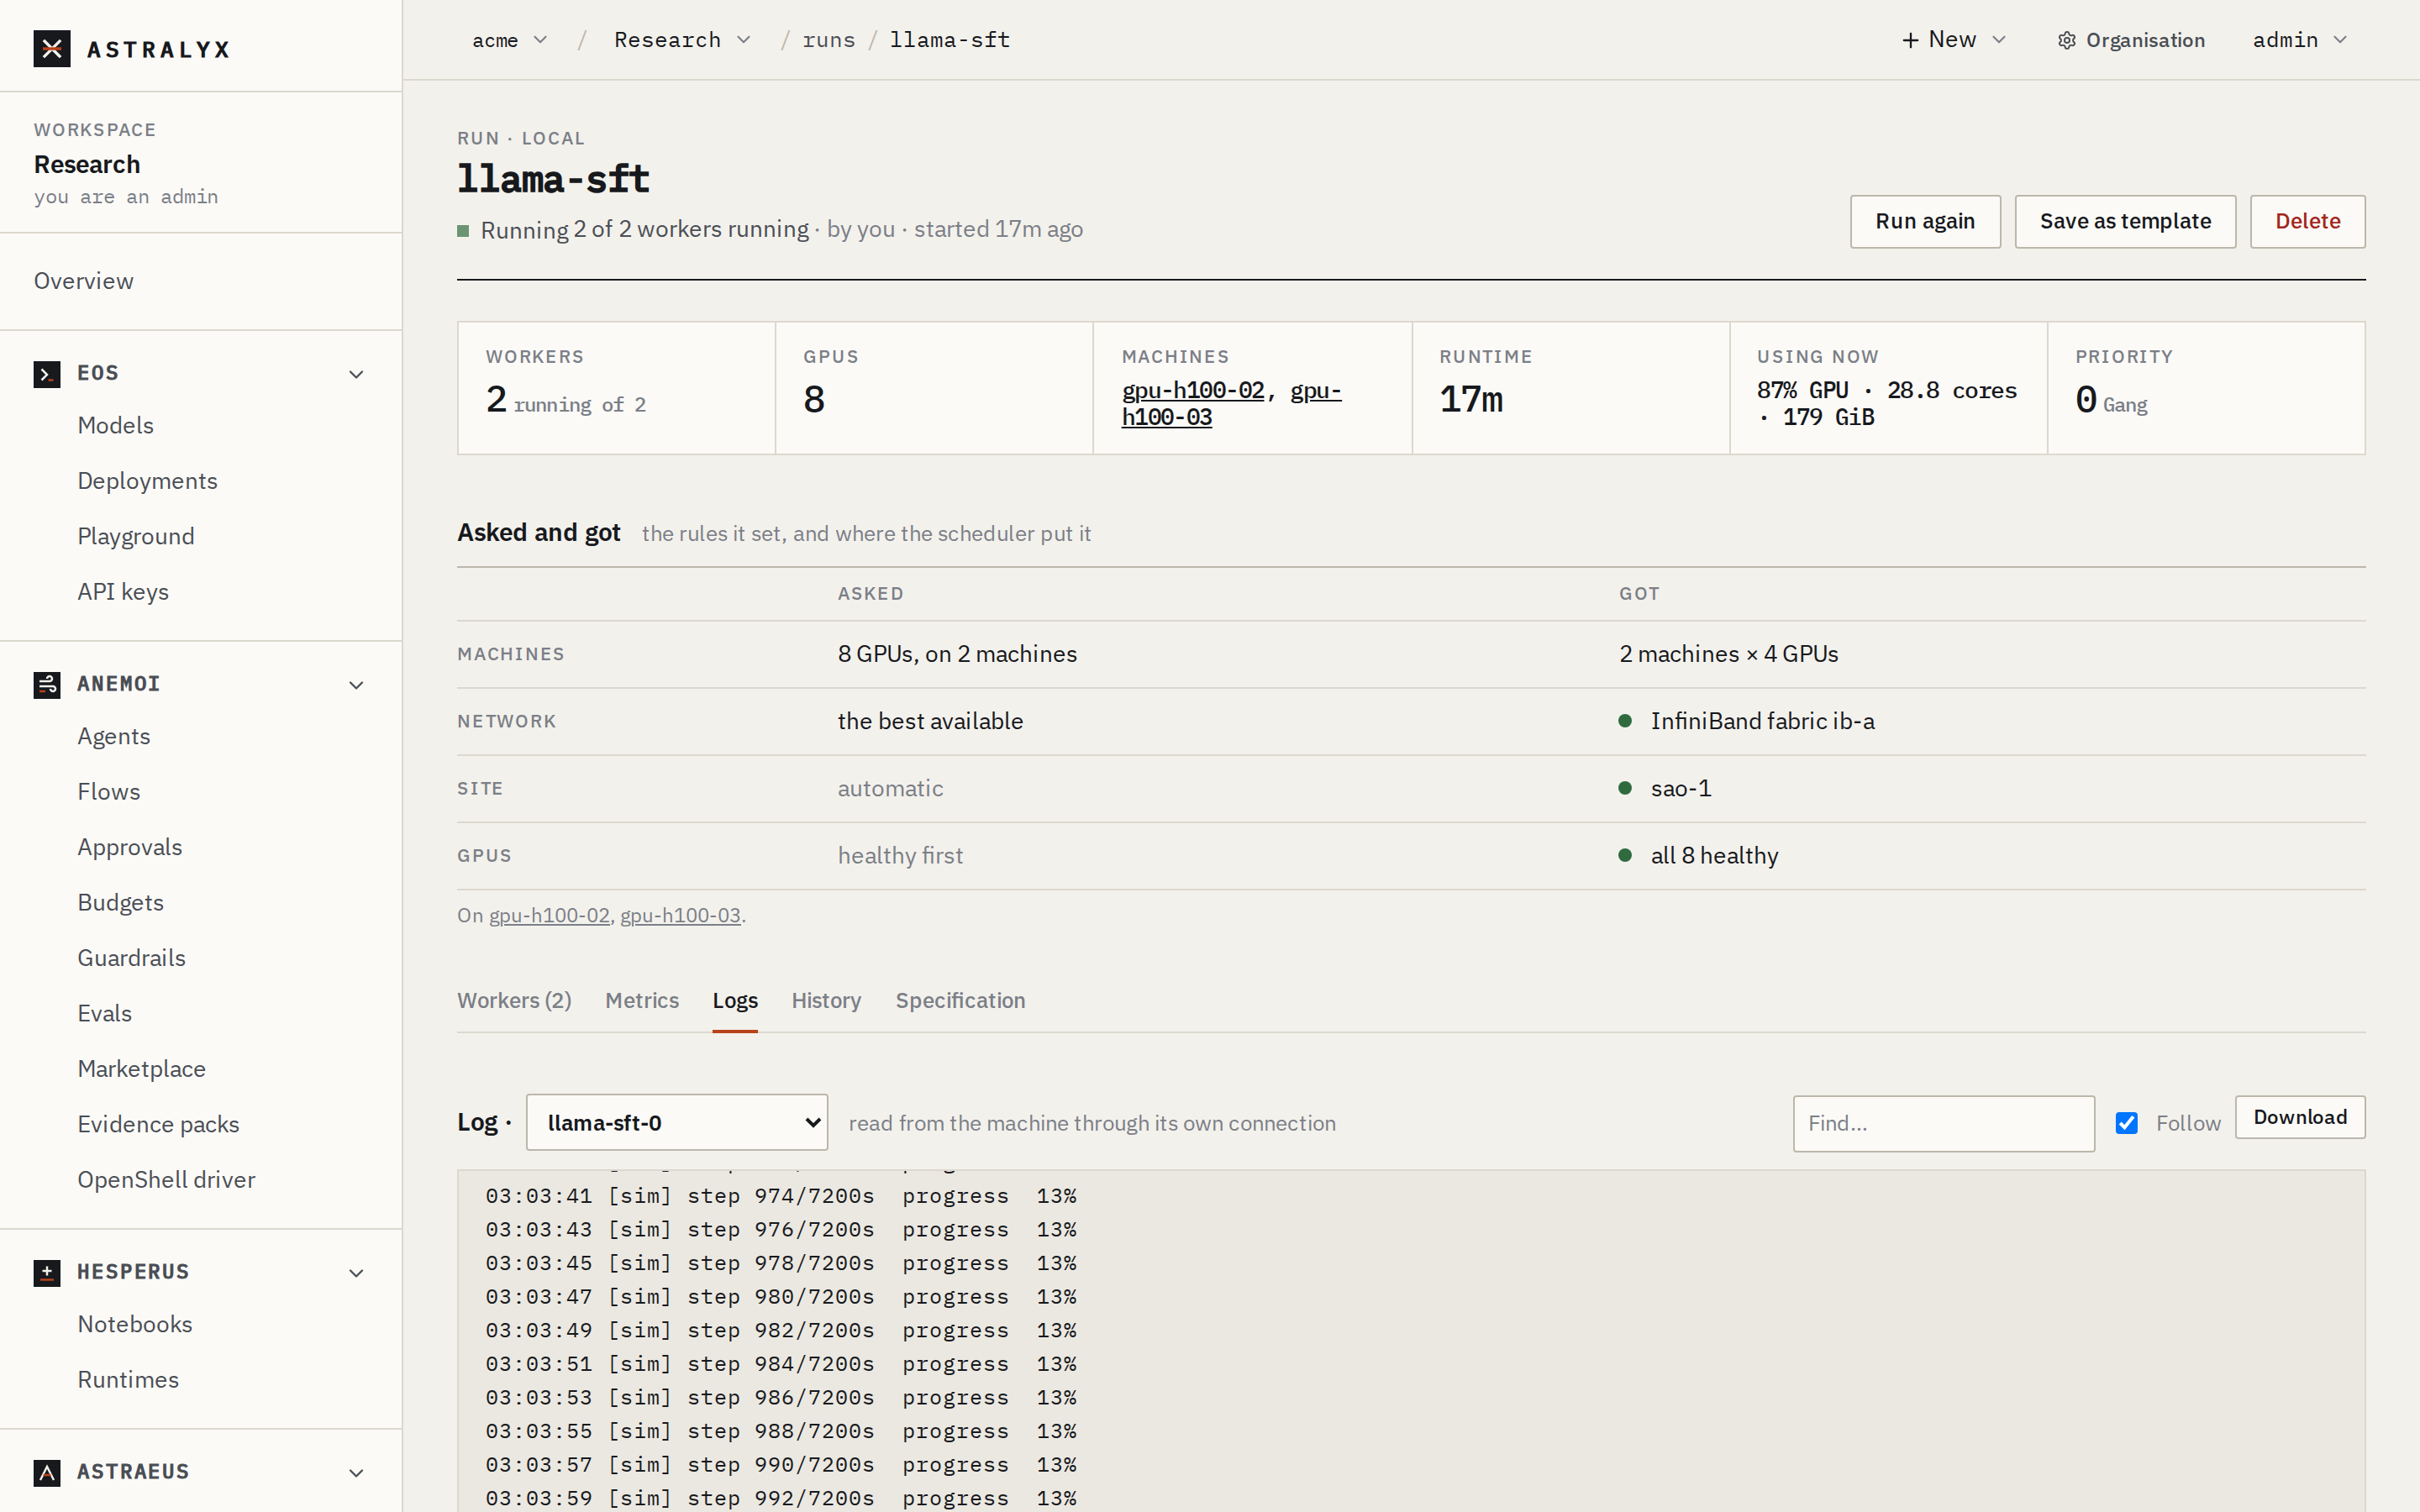Click Save as template button

coord(2125,221)
